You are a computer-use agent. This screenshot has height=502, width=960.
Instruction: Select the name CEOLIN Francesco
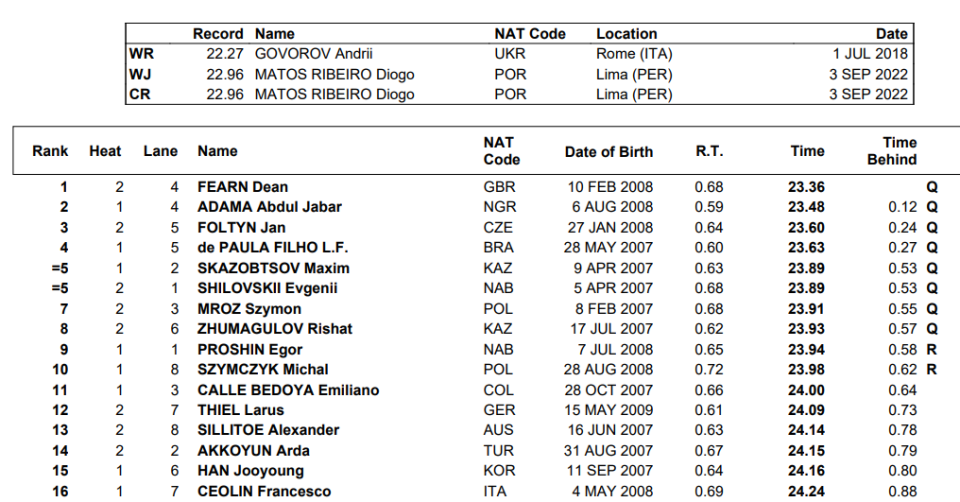point(264,491)
